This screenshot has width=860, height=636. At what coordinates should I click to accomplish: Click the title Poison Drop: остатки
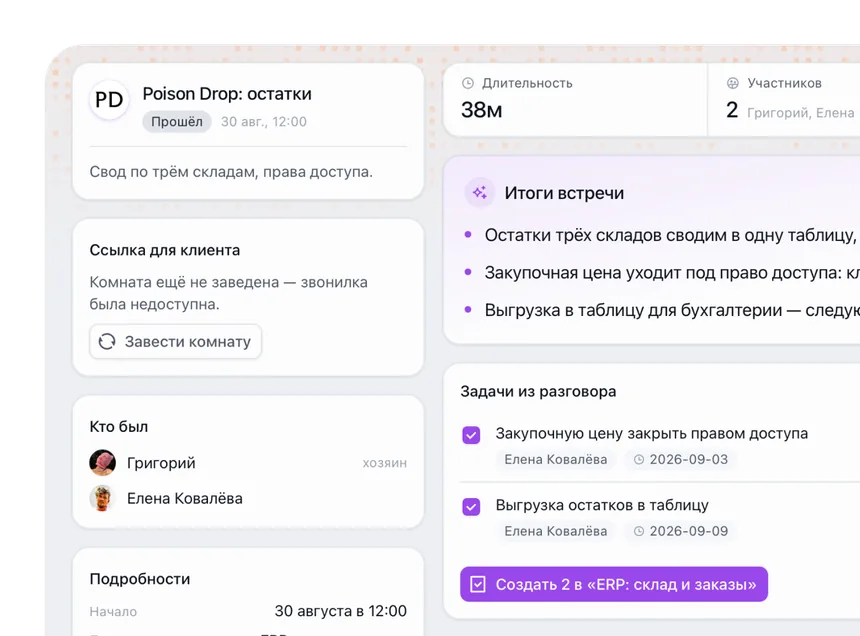tap(227, 94)
